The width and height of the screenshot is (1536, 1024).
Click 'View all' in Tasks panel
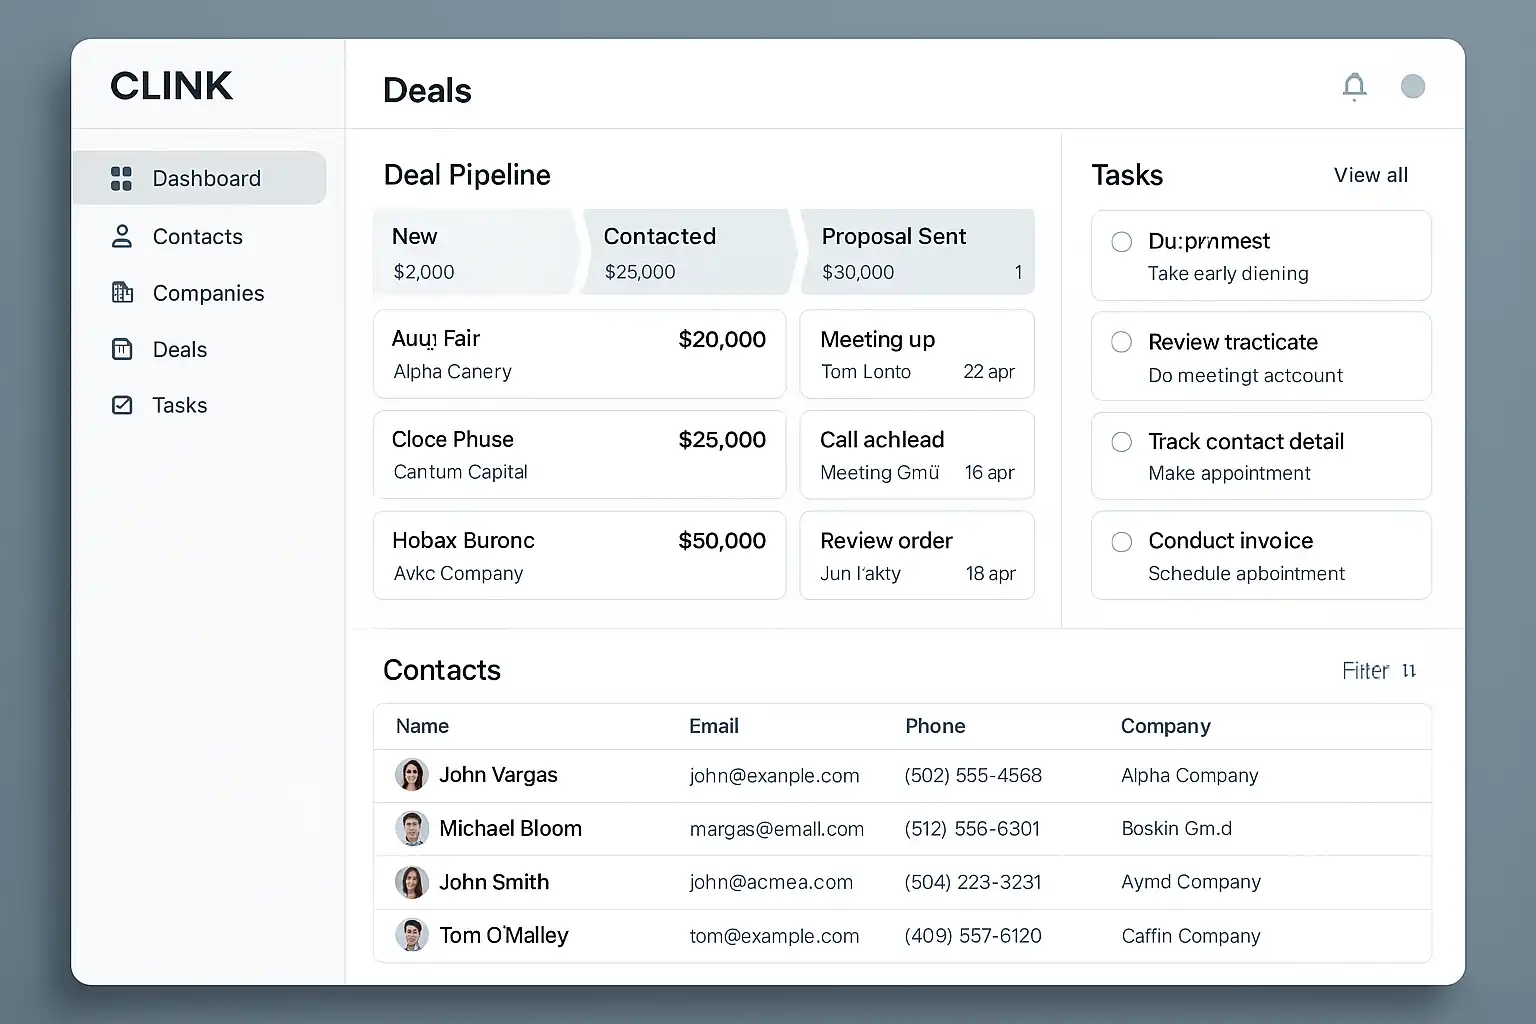(1370, 176)
